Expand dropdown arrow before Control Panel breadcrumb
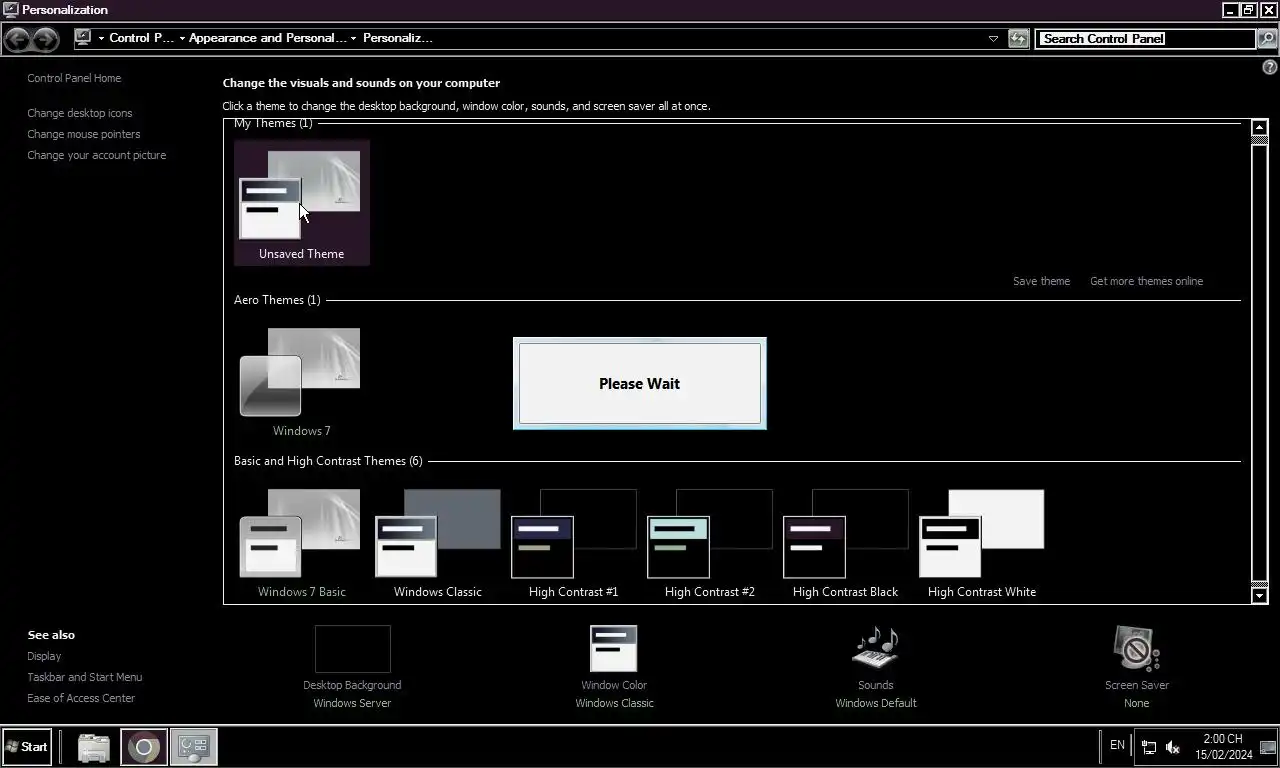 point(101,39)
